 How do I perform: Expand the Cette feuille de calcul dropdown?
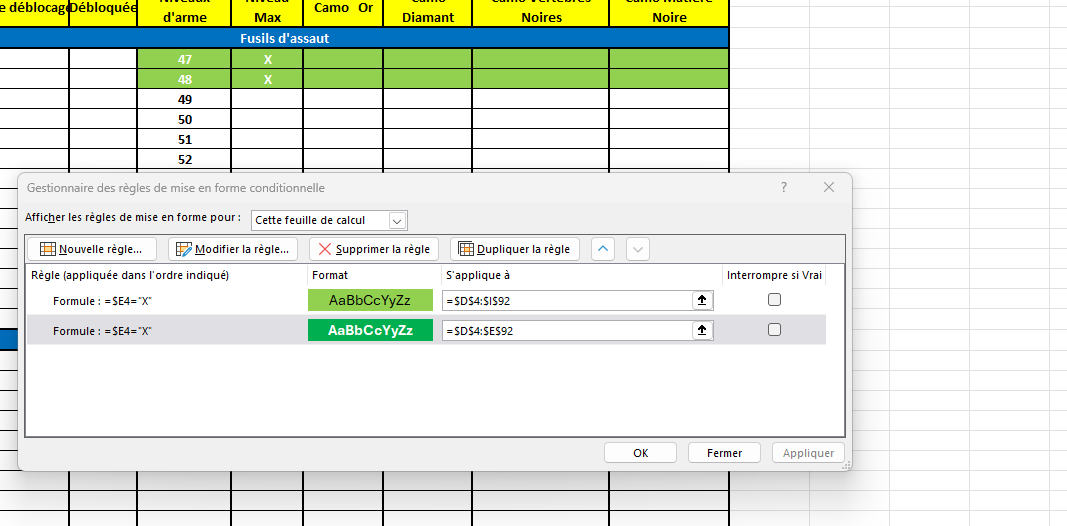click(x=397, y=220)
